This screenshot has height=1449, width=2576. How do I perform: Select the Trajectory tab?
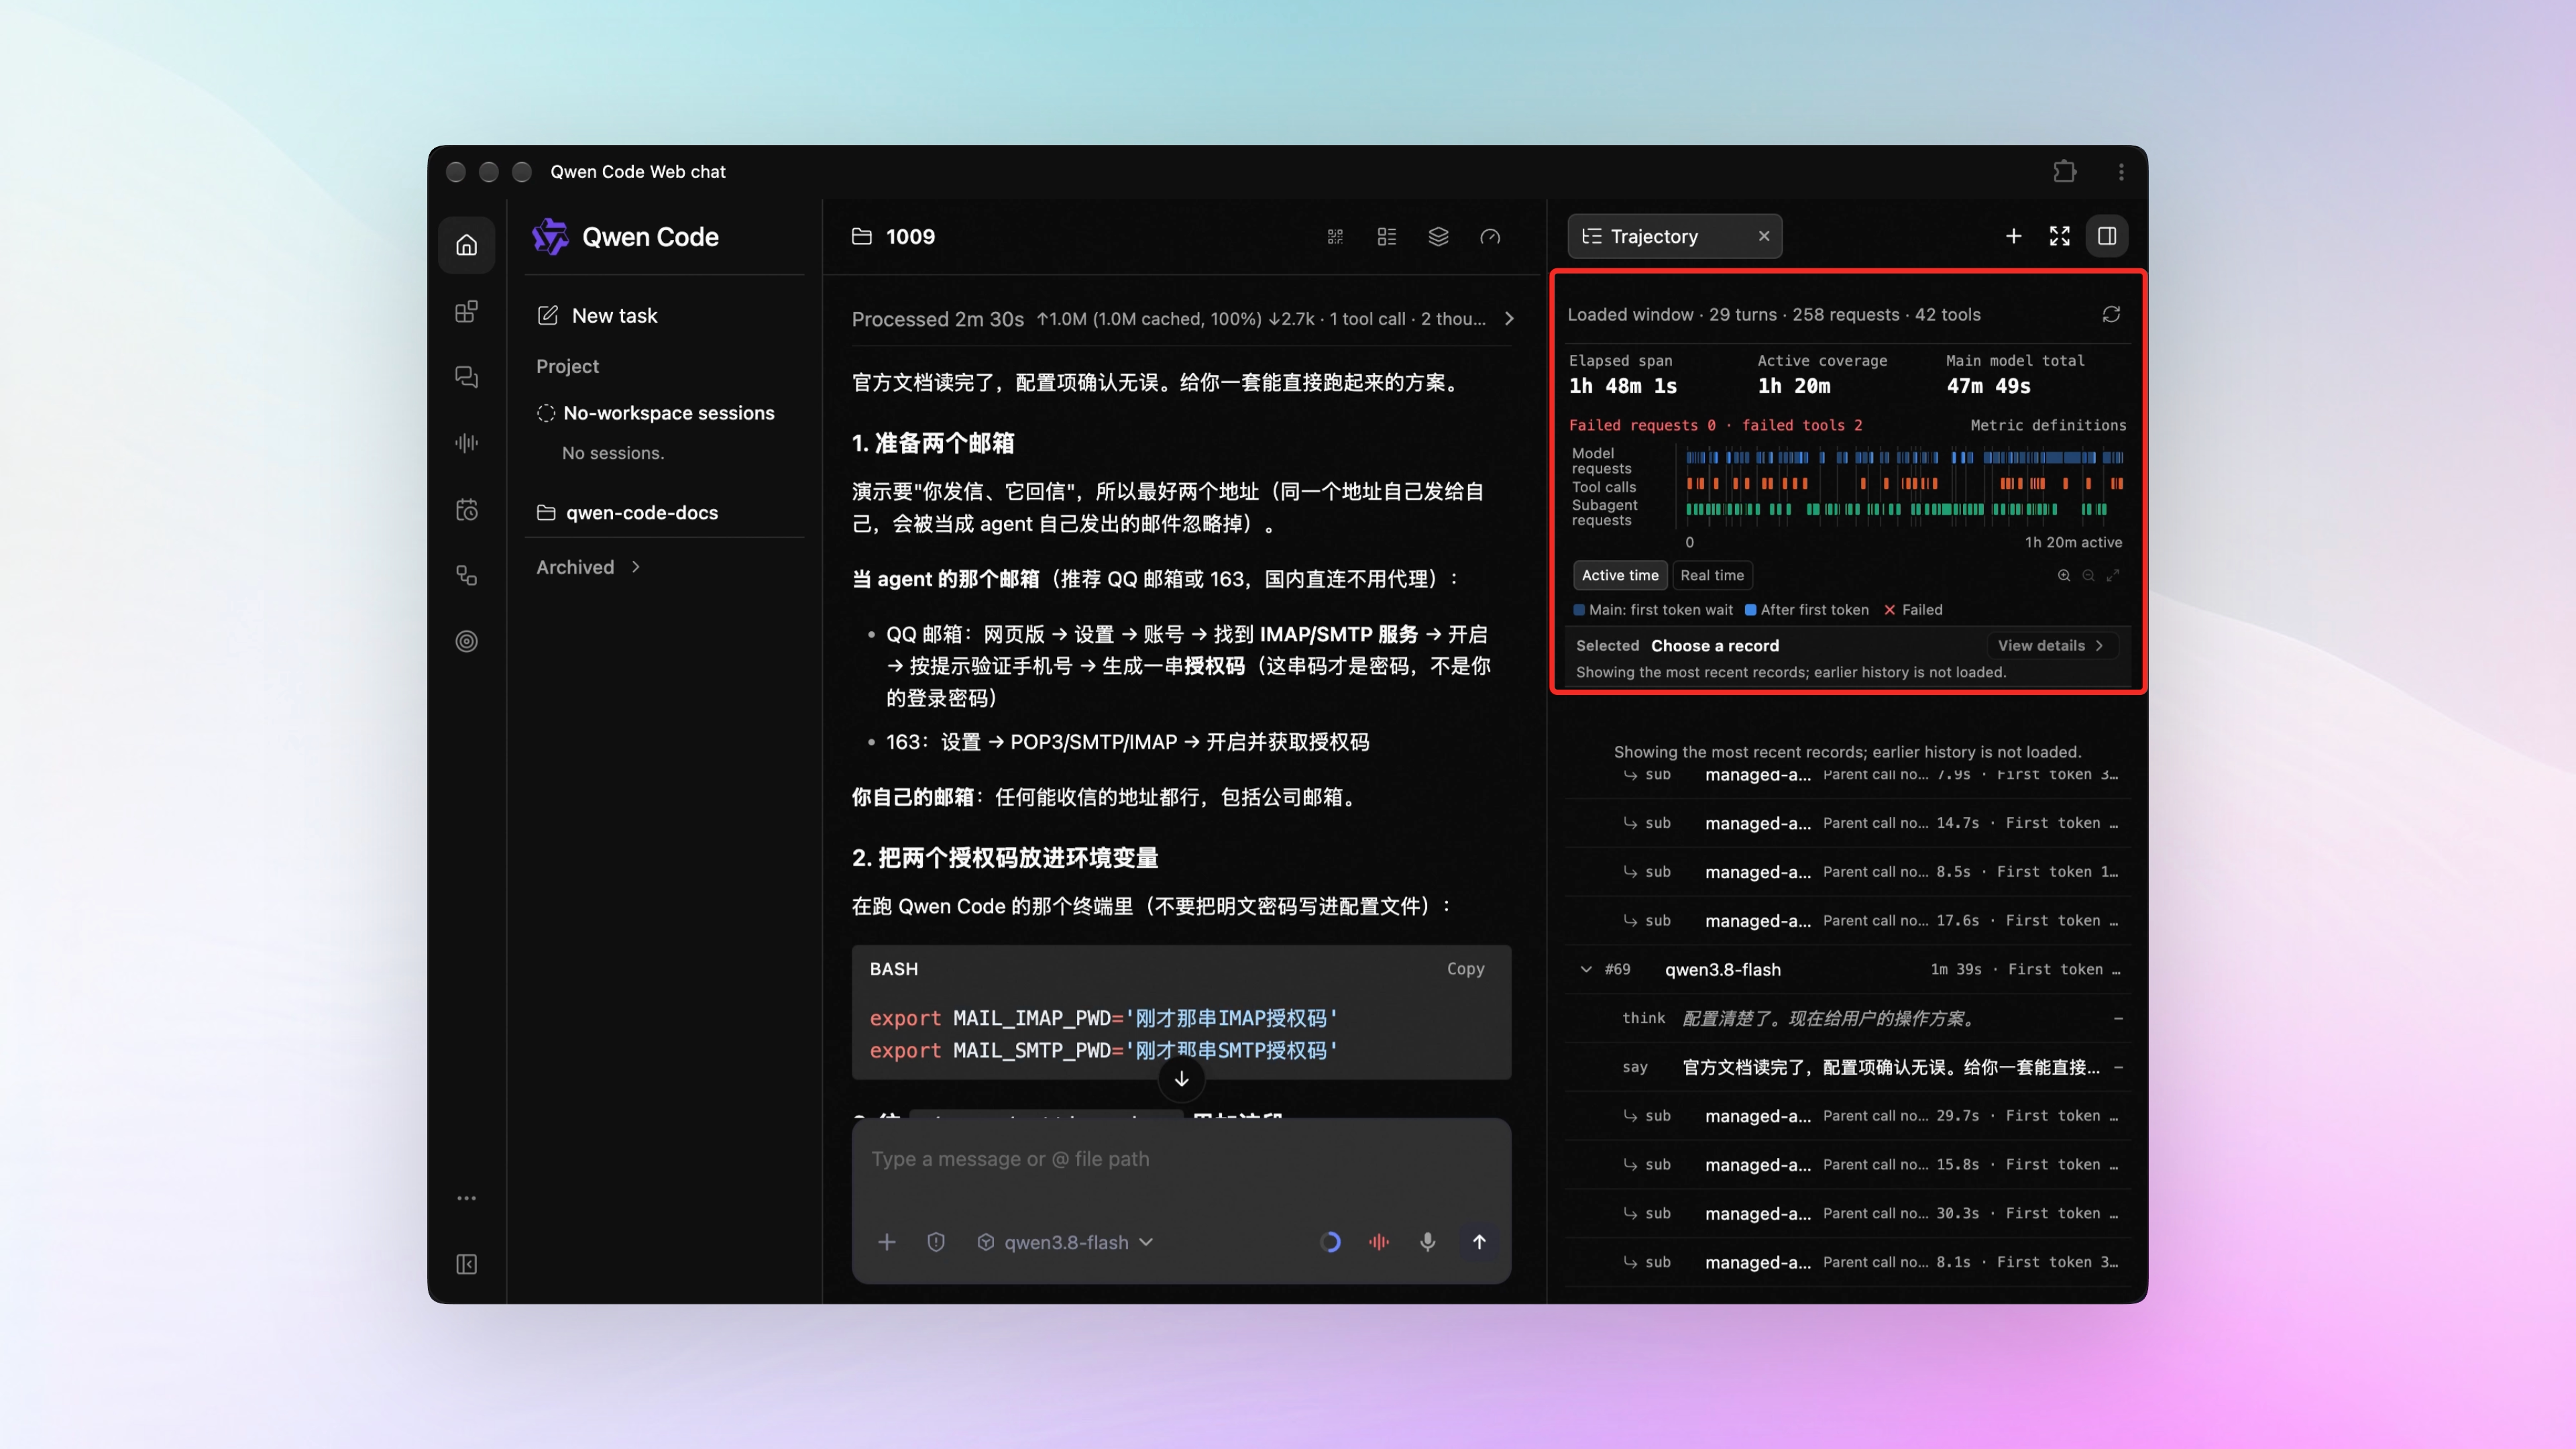pyautogui.click(x=1654, y=236)
